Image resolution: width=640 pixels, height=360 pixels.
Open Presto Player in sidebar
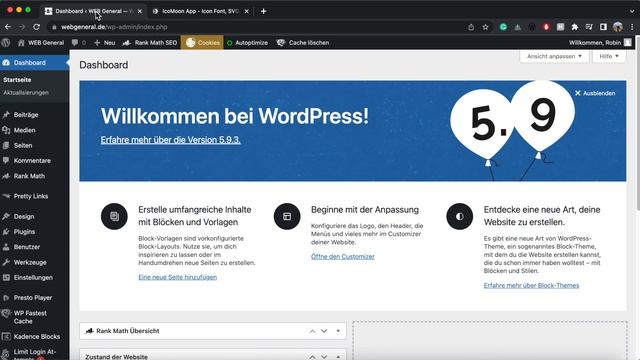click(34, 298)
